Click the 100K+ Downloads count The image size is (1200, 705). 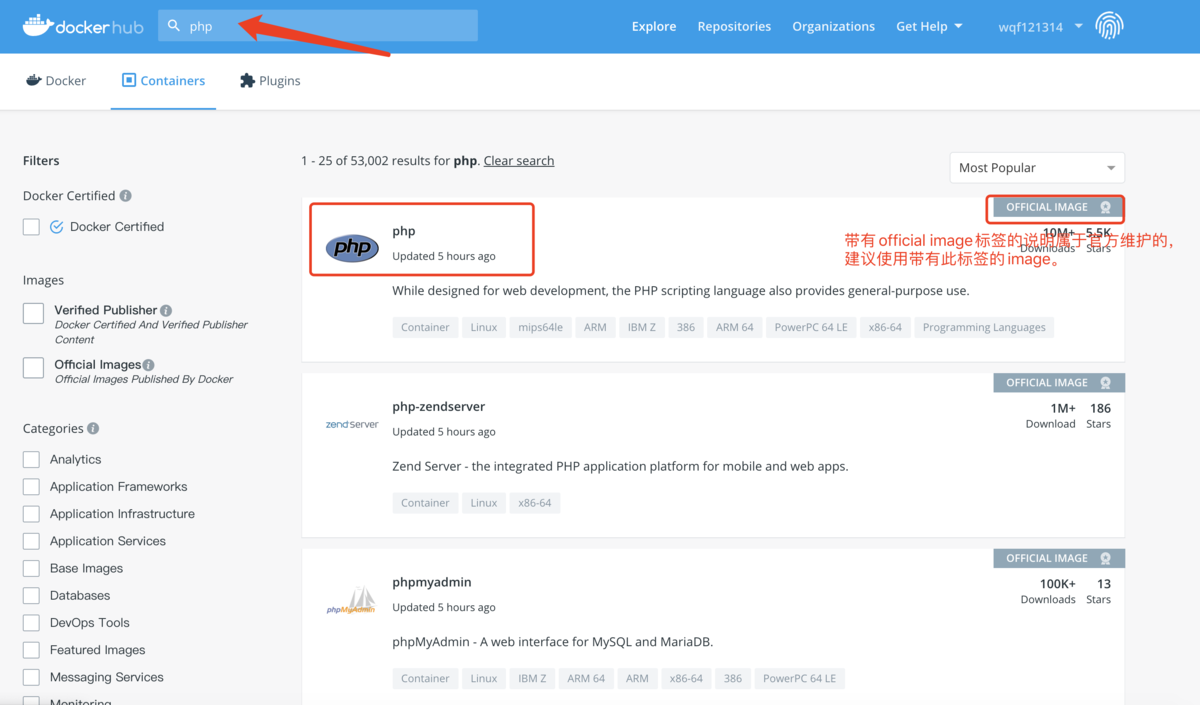coord(1048,591)
